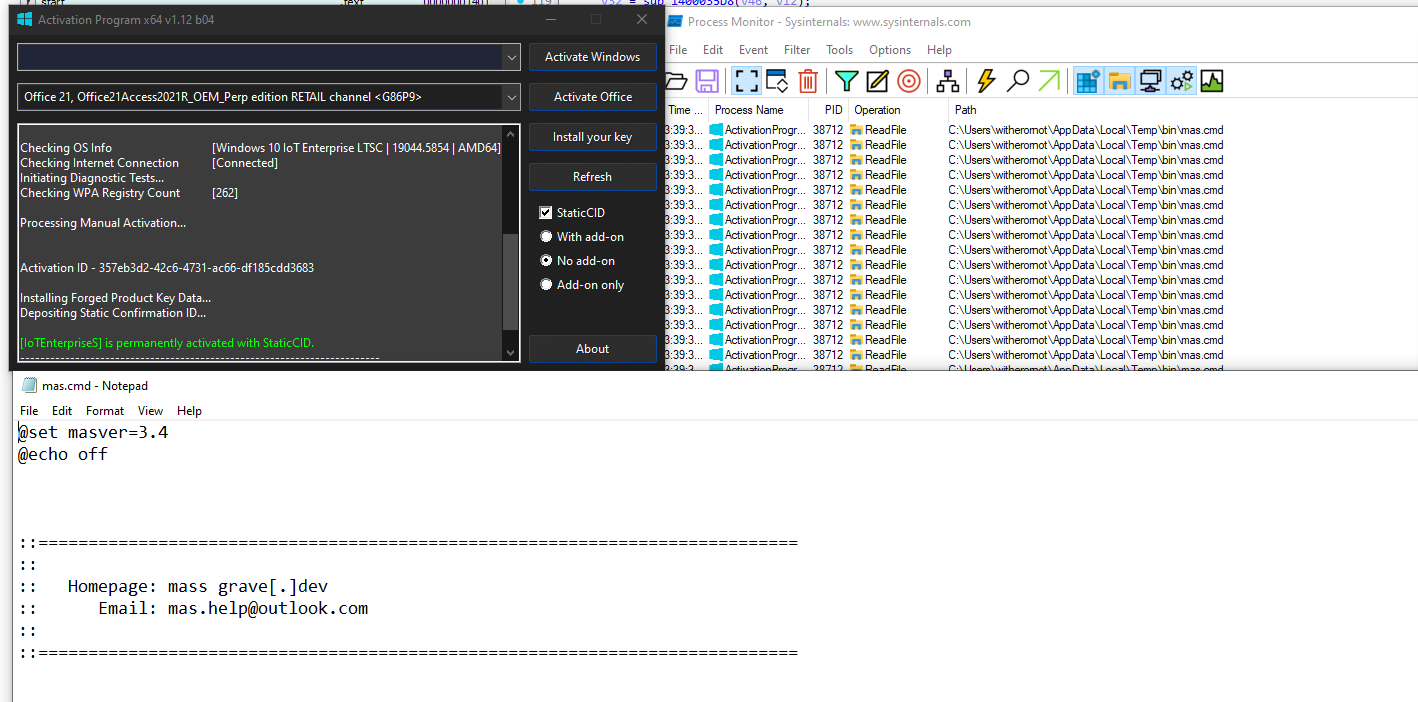The height and width of the screenshot is (702, 1418).
Task: Click the Time column header in Process Monitor
Action: [685, 110]
